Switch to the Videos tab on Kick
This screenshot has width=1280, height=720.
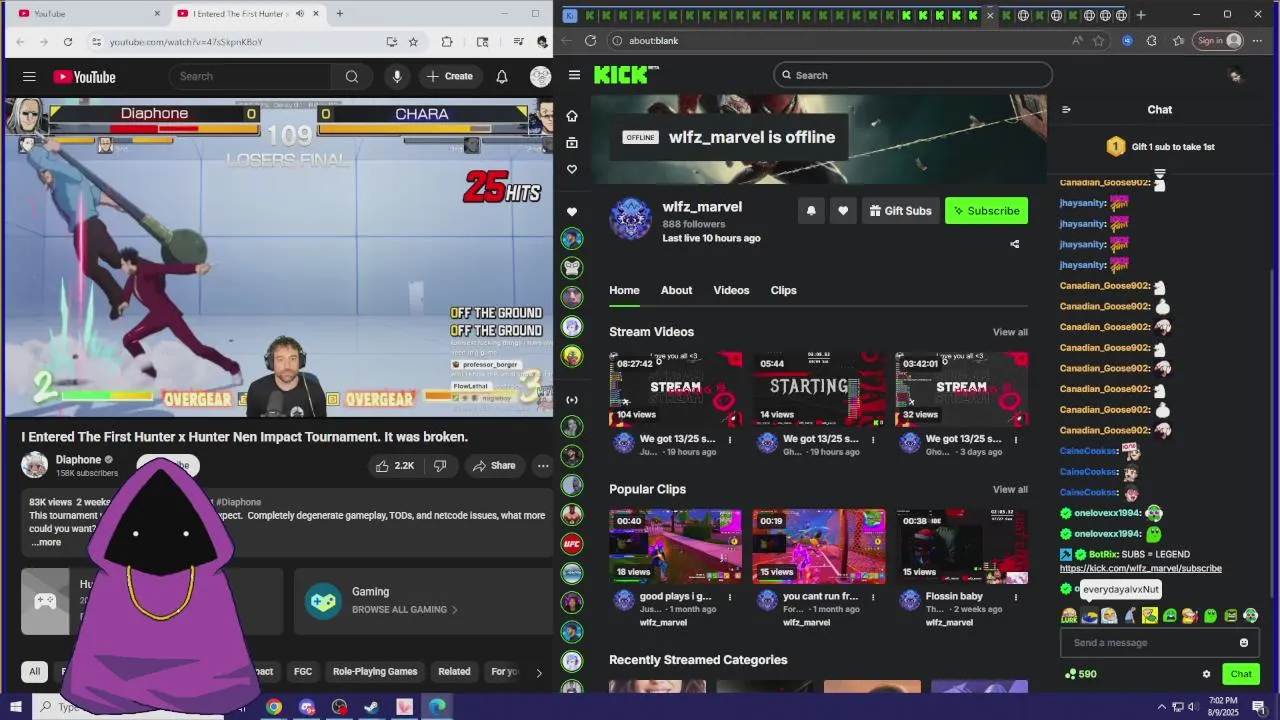pyautogui.click(x=731, y=290)
